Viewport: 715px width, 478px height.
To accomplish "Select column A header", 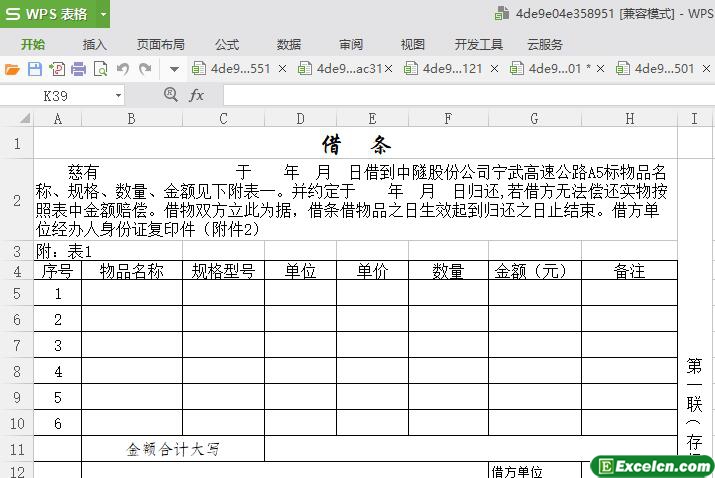I will click(57, 119).
